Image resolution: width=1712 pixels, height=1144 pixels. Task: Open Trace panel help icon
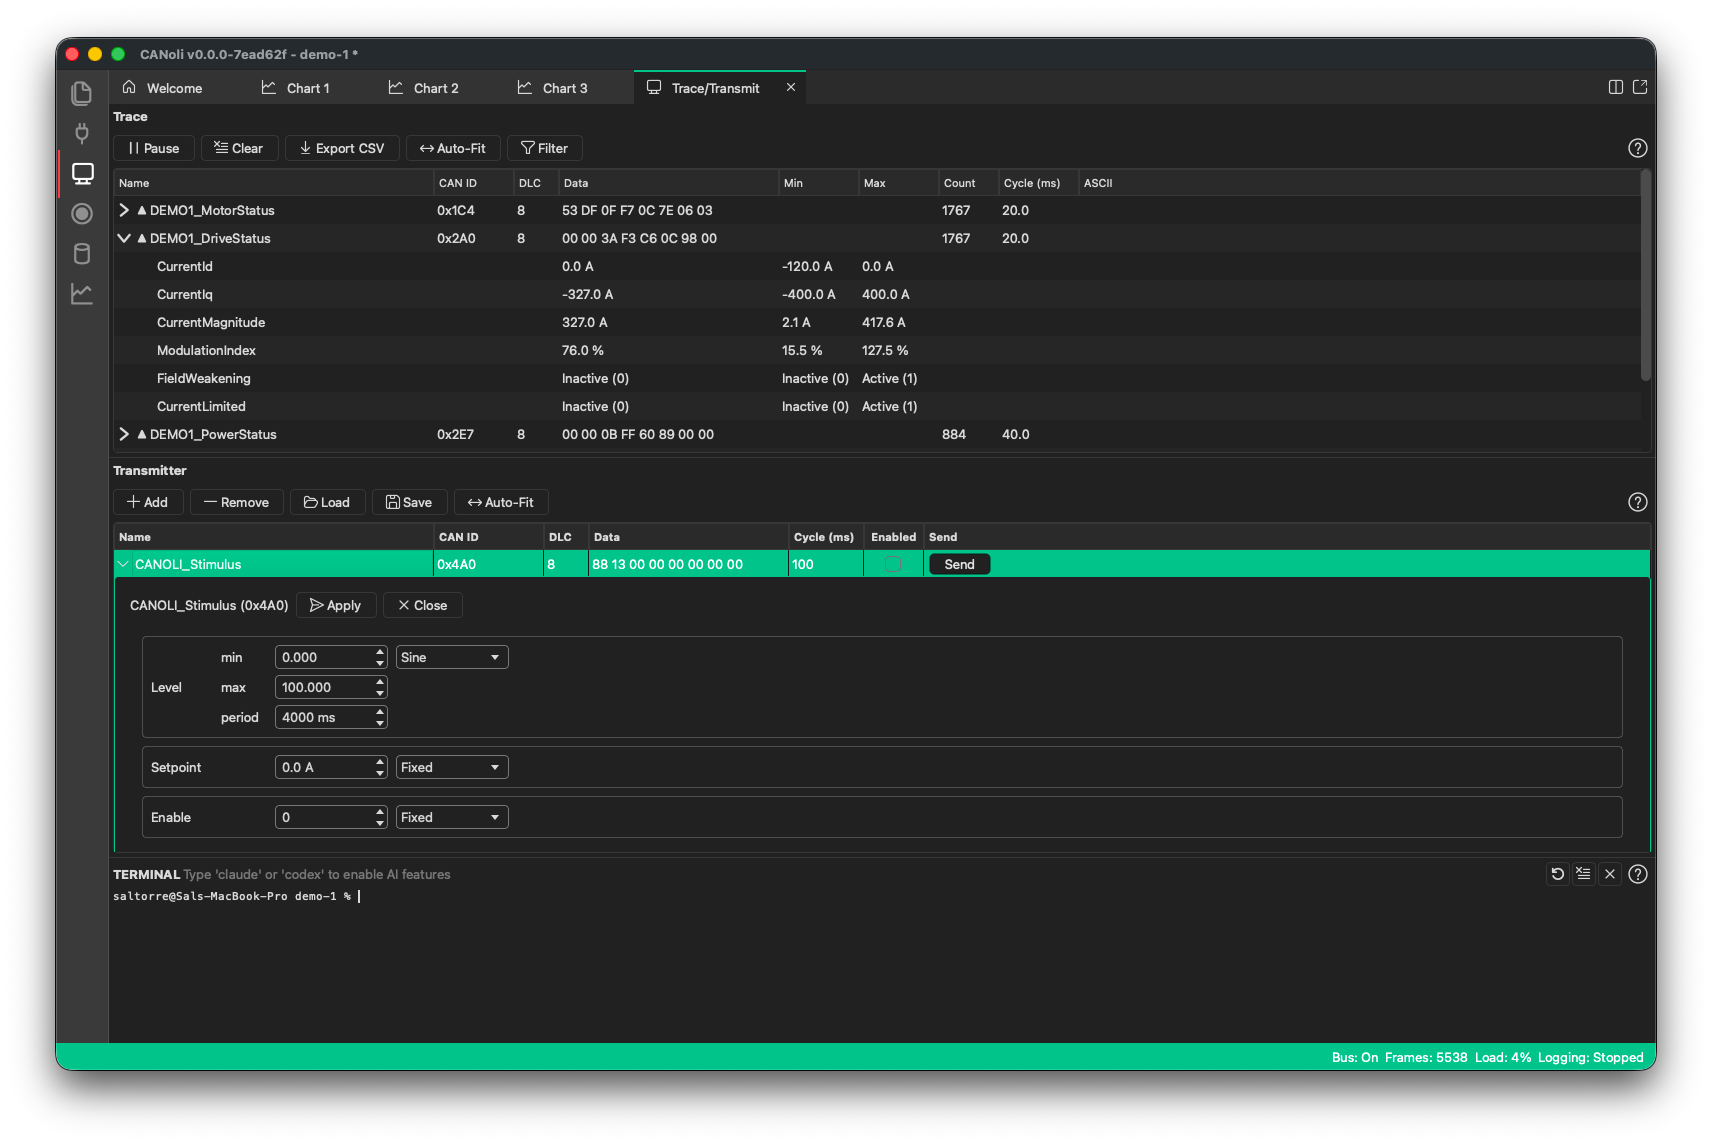point(1637,148)
